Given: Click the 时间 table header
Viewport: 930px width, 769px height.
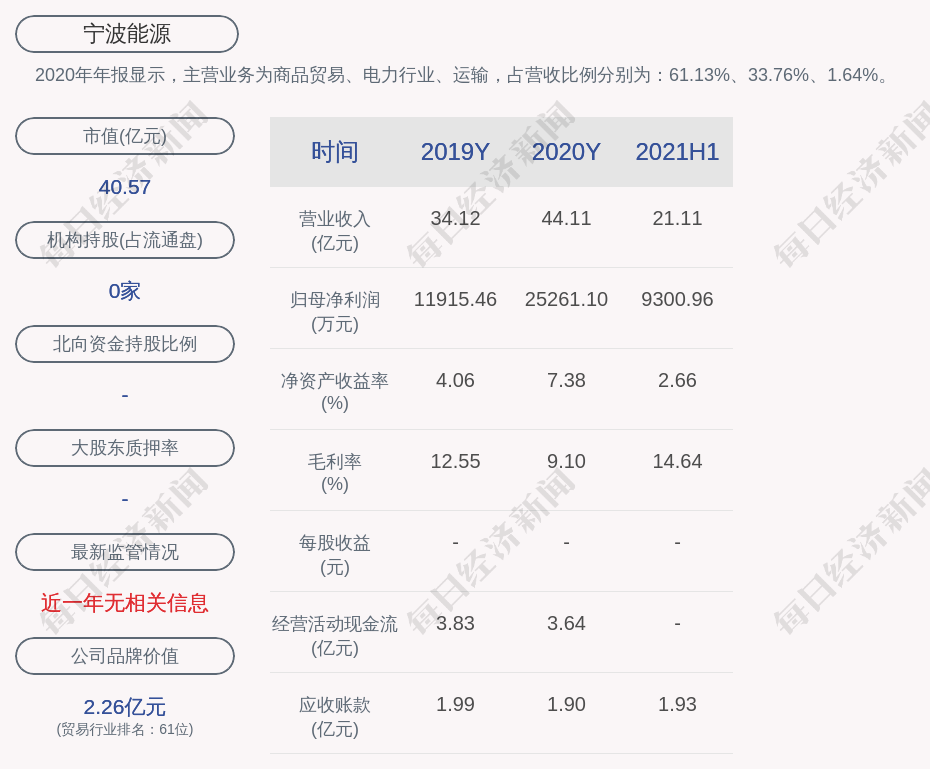Looking at the screenshot, I should 335,152.
